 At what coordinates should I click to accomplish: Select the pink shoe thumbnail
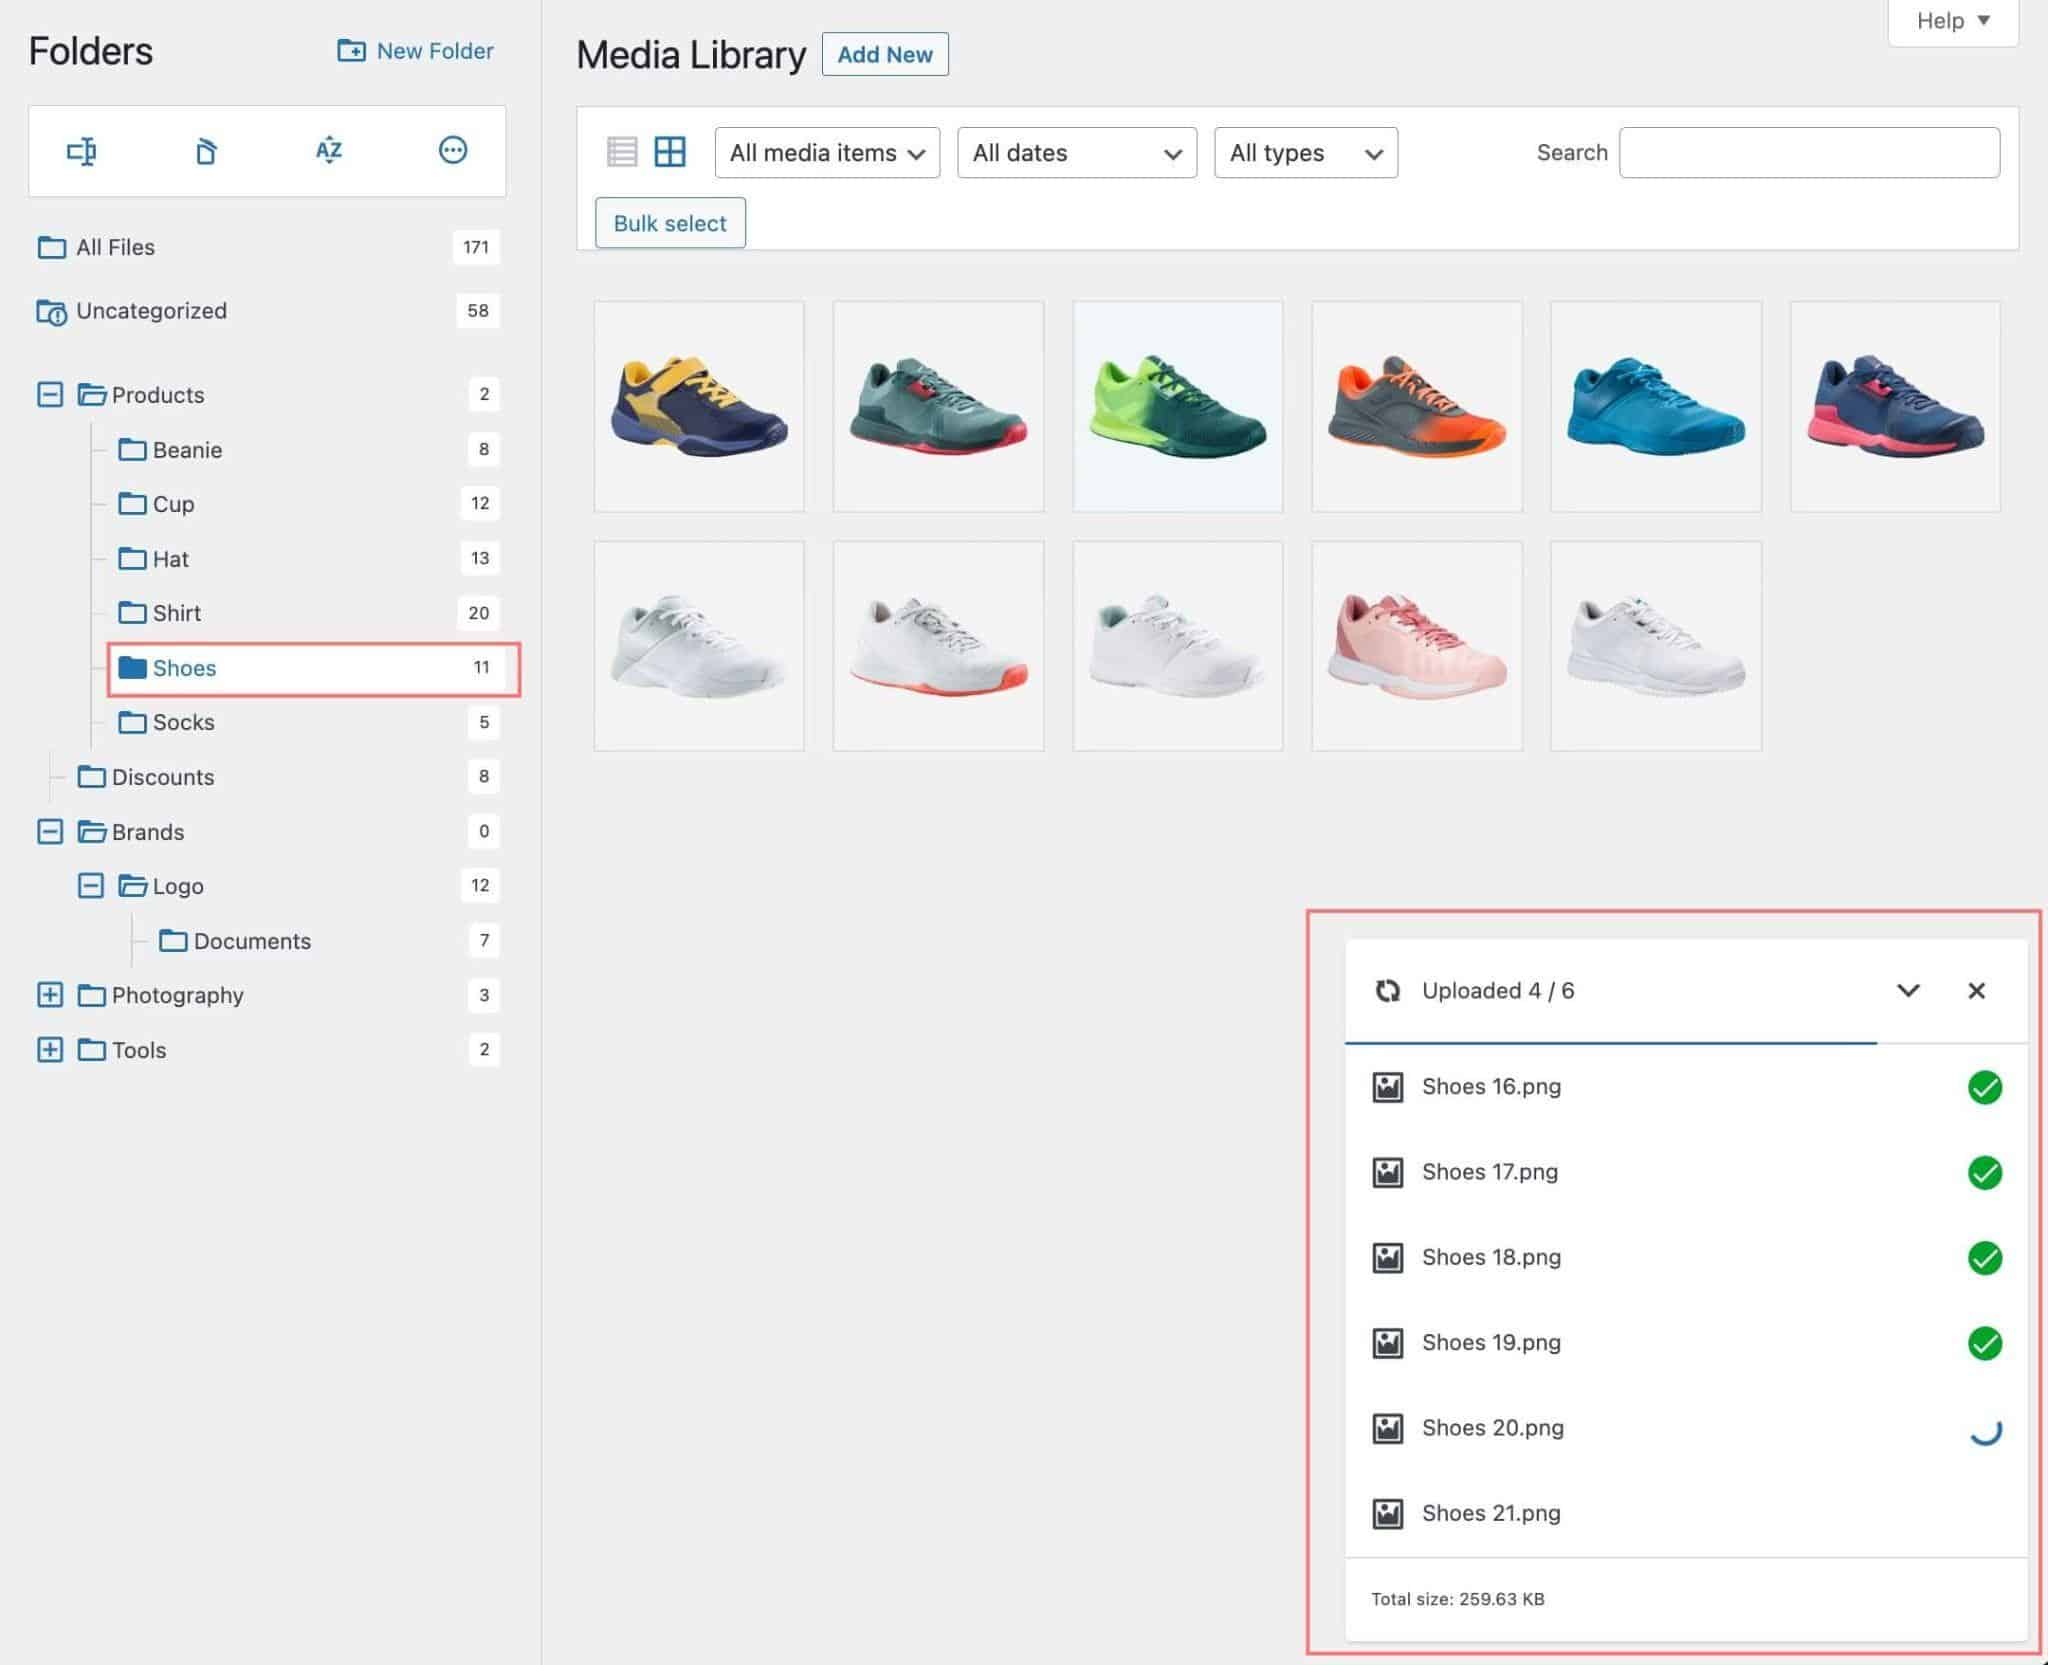pyautogui.click(x=1416, y=646)
